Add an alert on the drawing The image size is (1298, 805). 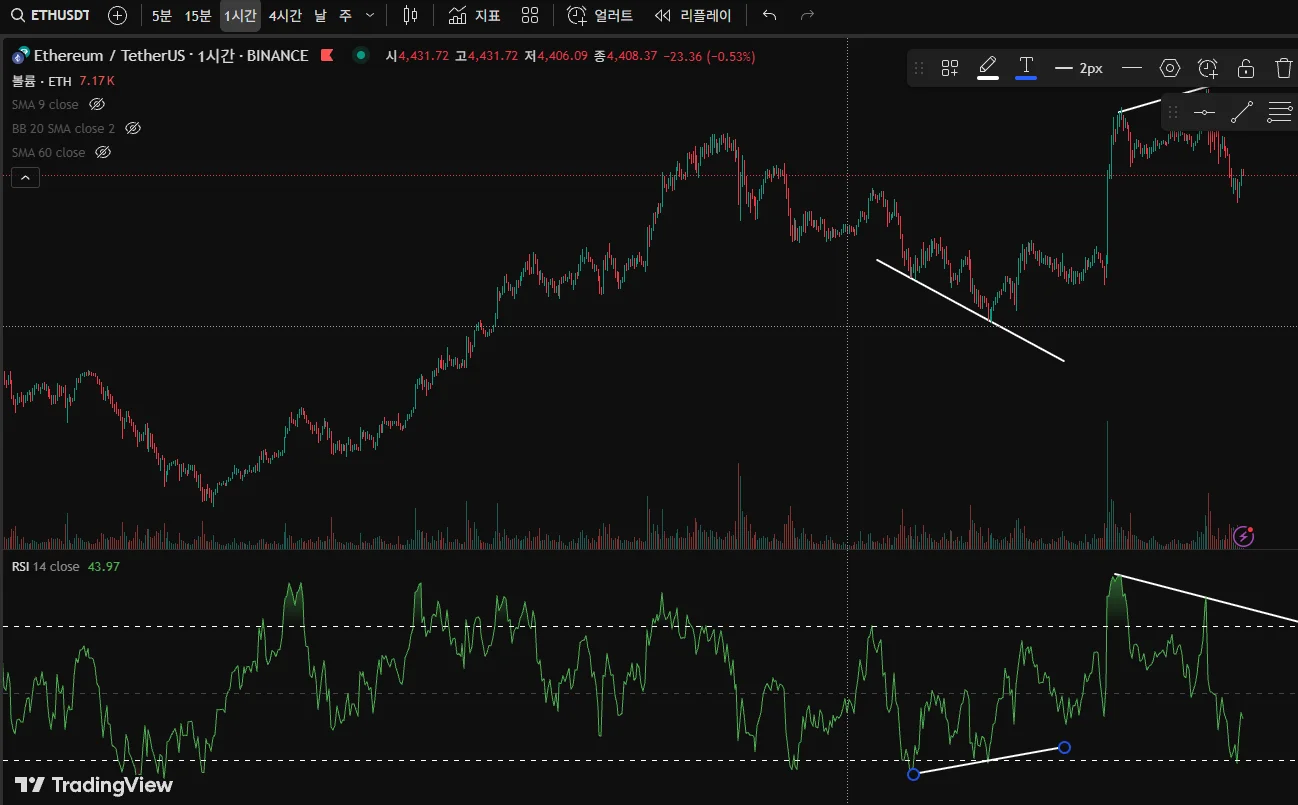coord(1208,68)
